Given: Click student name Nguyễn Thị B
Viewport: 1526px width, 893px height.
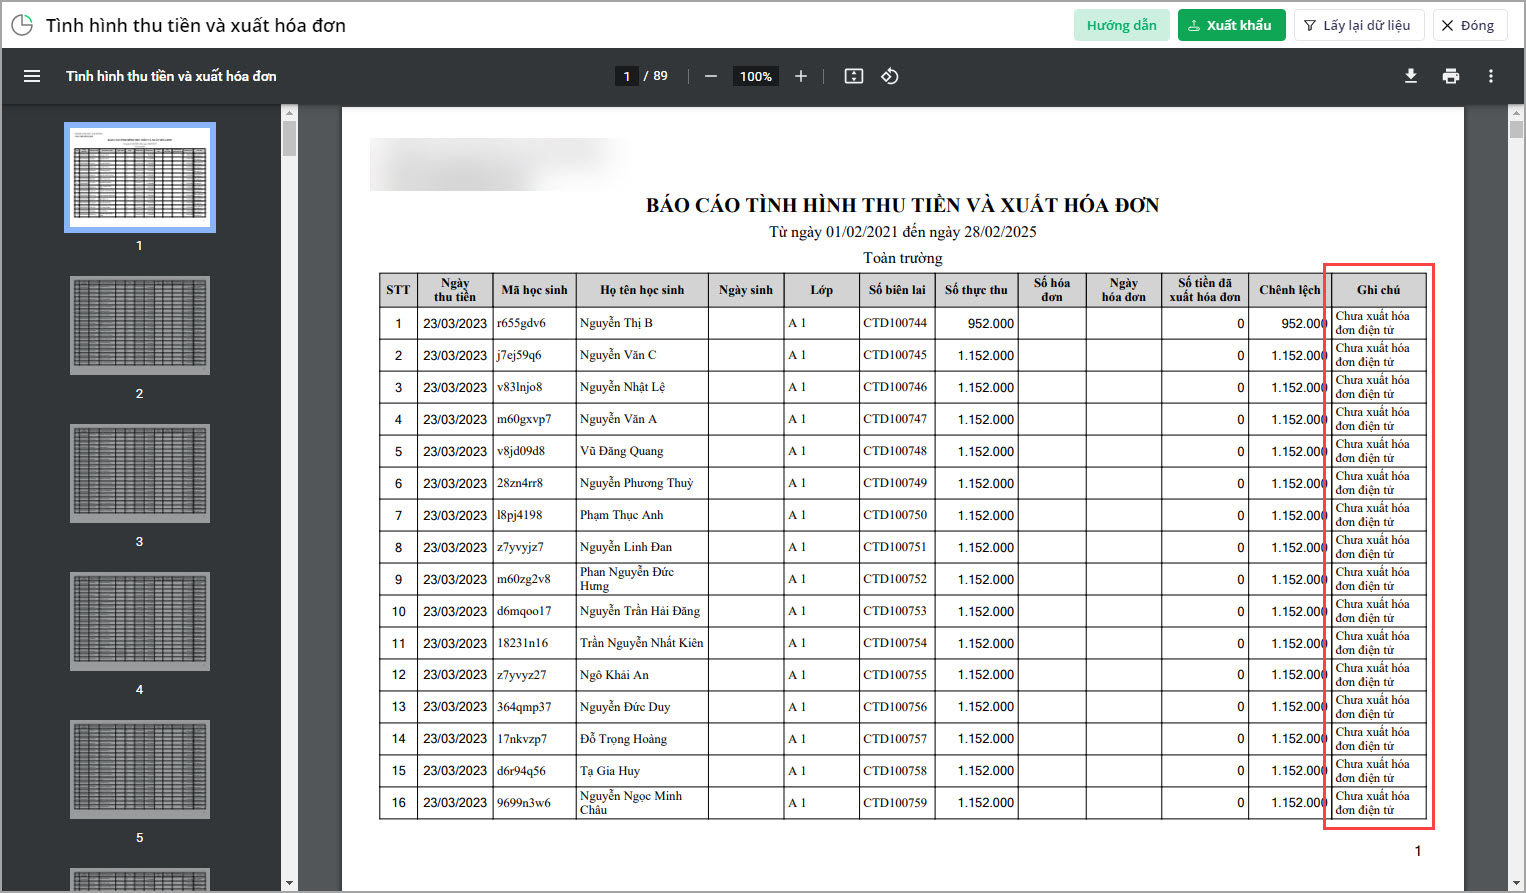Looking at the screenshot, I should (x=616, y=323).
